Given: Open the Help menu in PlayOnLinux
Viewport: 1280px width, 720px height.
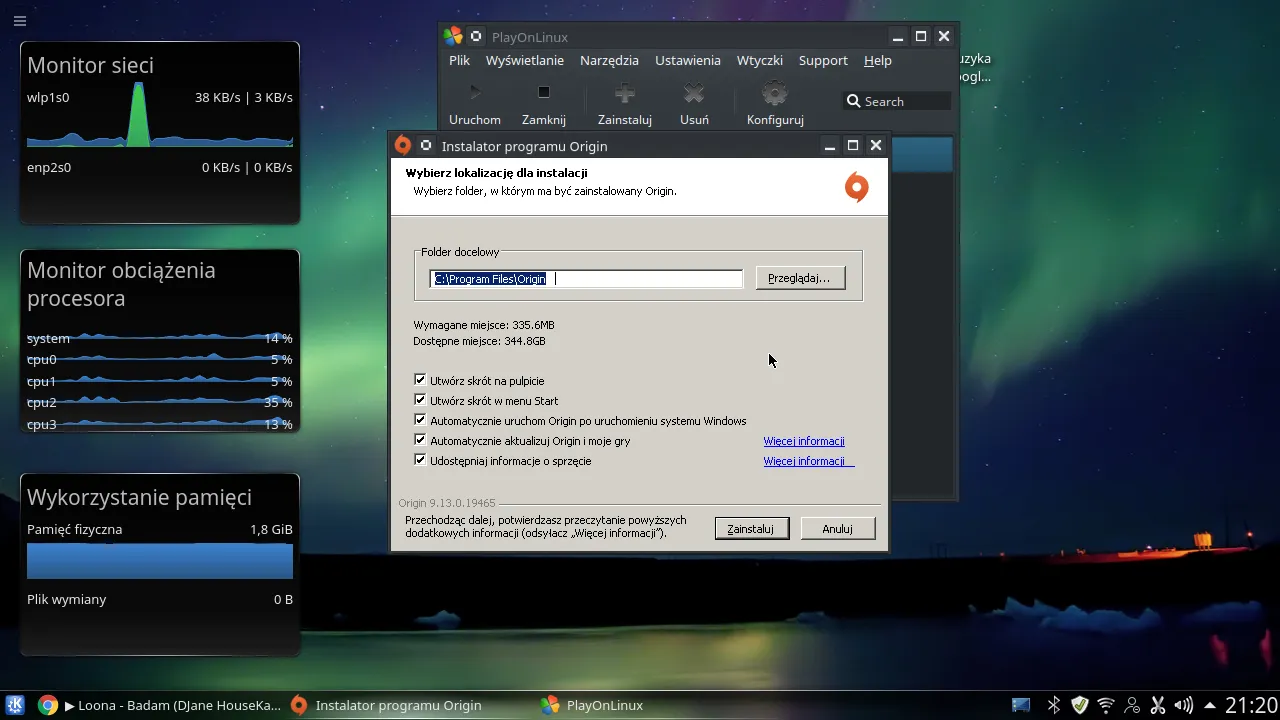Looking at the screenshot, I should point(878,60).
